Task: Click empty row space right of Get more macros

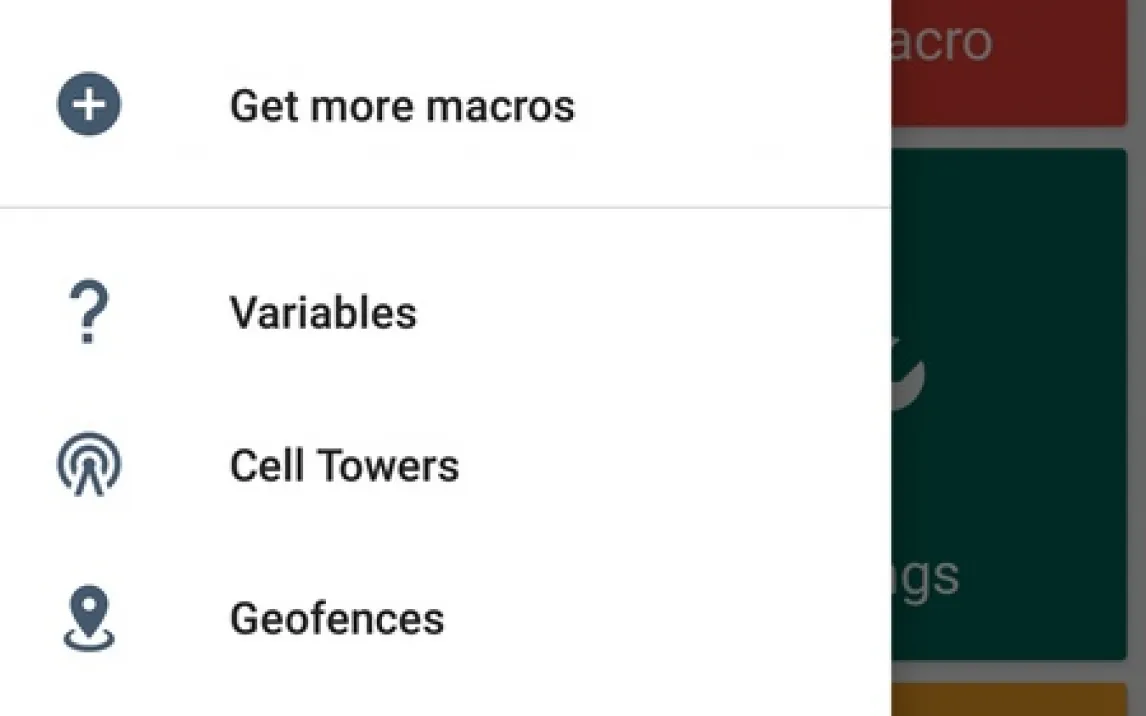Action: [730, 106]
